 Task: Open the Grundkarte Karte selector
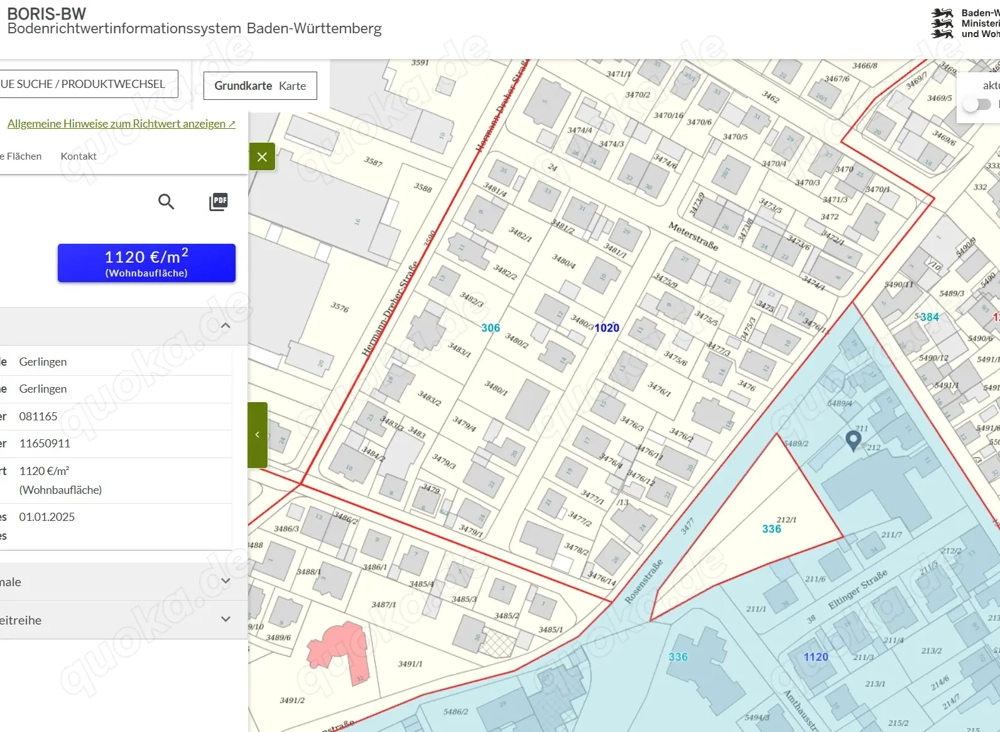[260, 86]
